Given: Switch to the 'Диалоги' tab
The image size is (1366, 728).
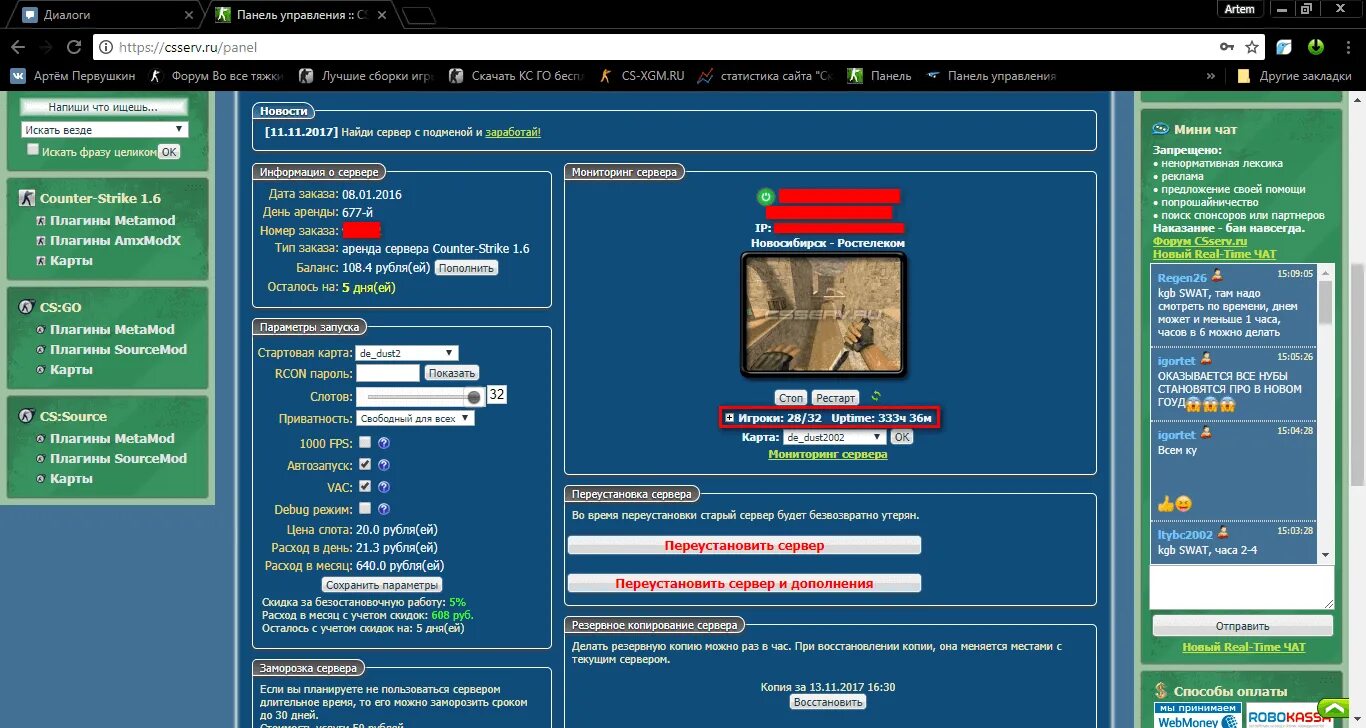Looking at the screenshot, I should click(x=100, y=15).
